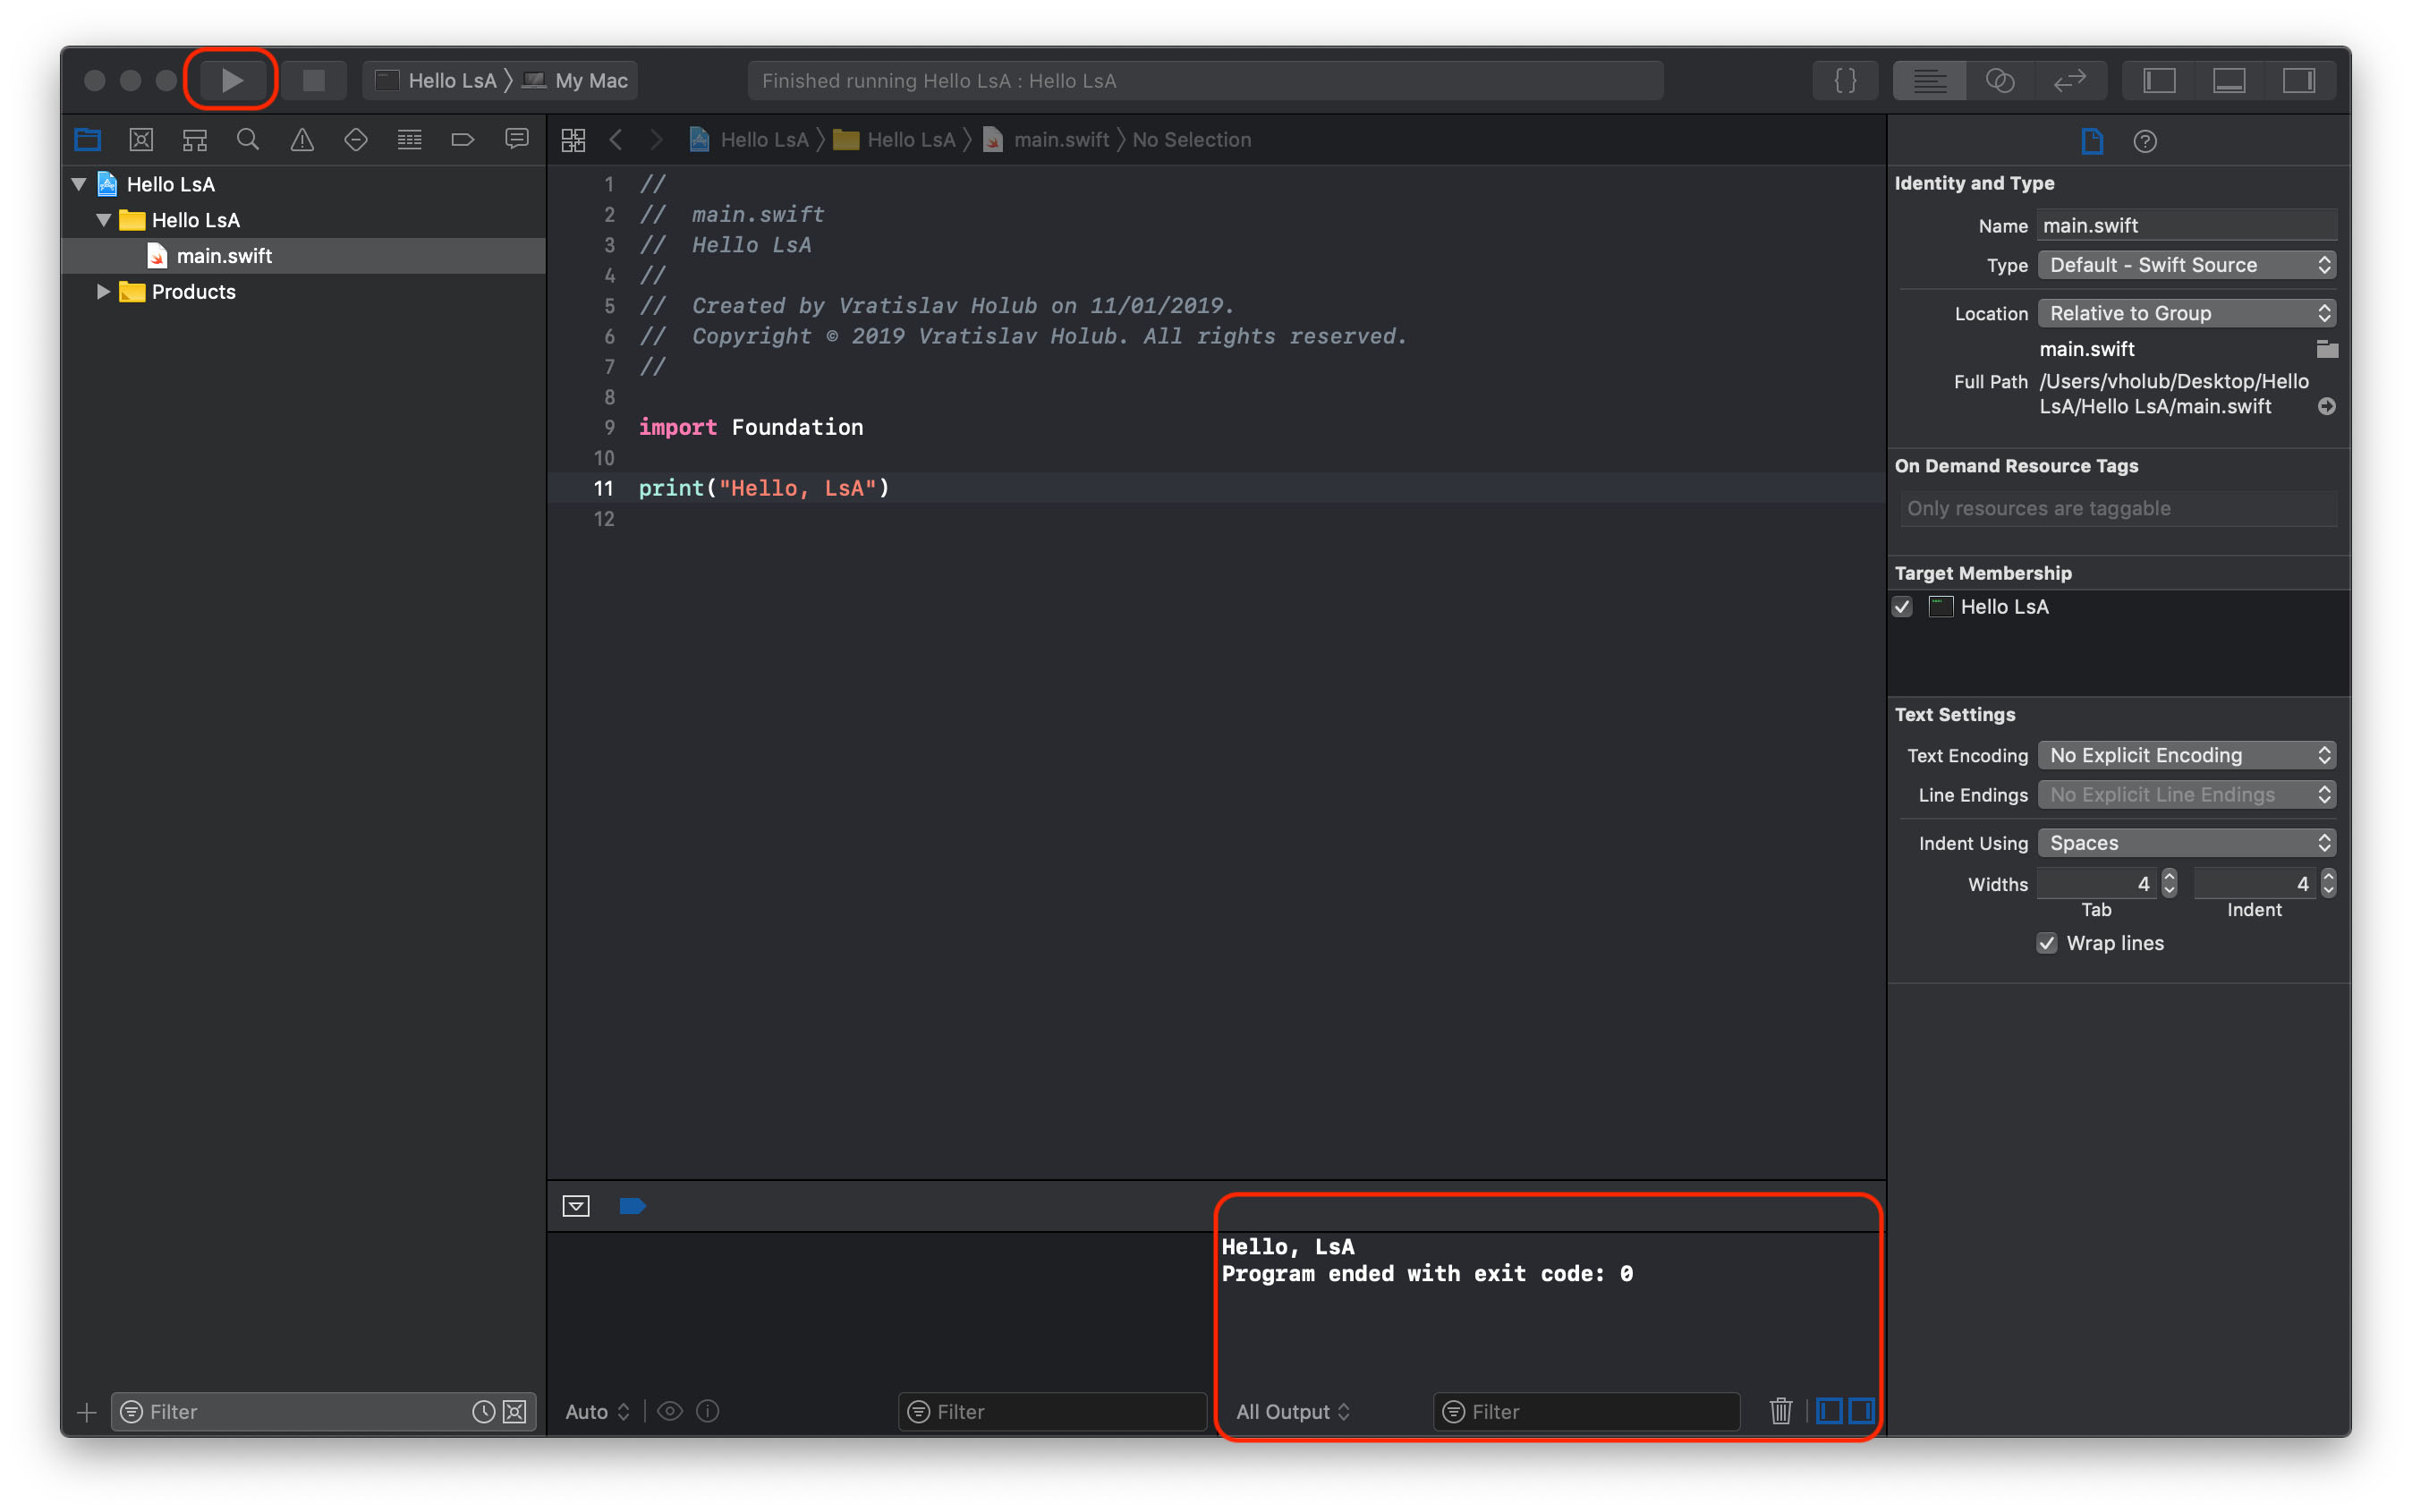The image size is (2412, 1512).
Task: Switch to the Version editor
Action: (x=2070, y=80)
